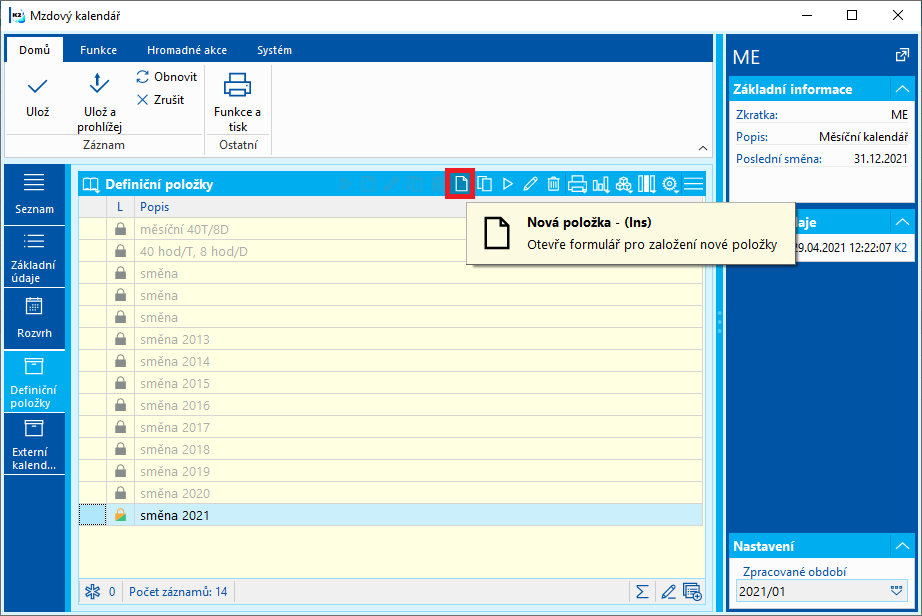Open the Základní údaje sidebar page
The width and height of the screenshot is (922, 616).
pos(34,257)
